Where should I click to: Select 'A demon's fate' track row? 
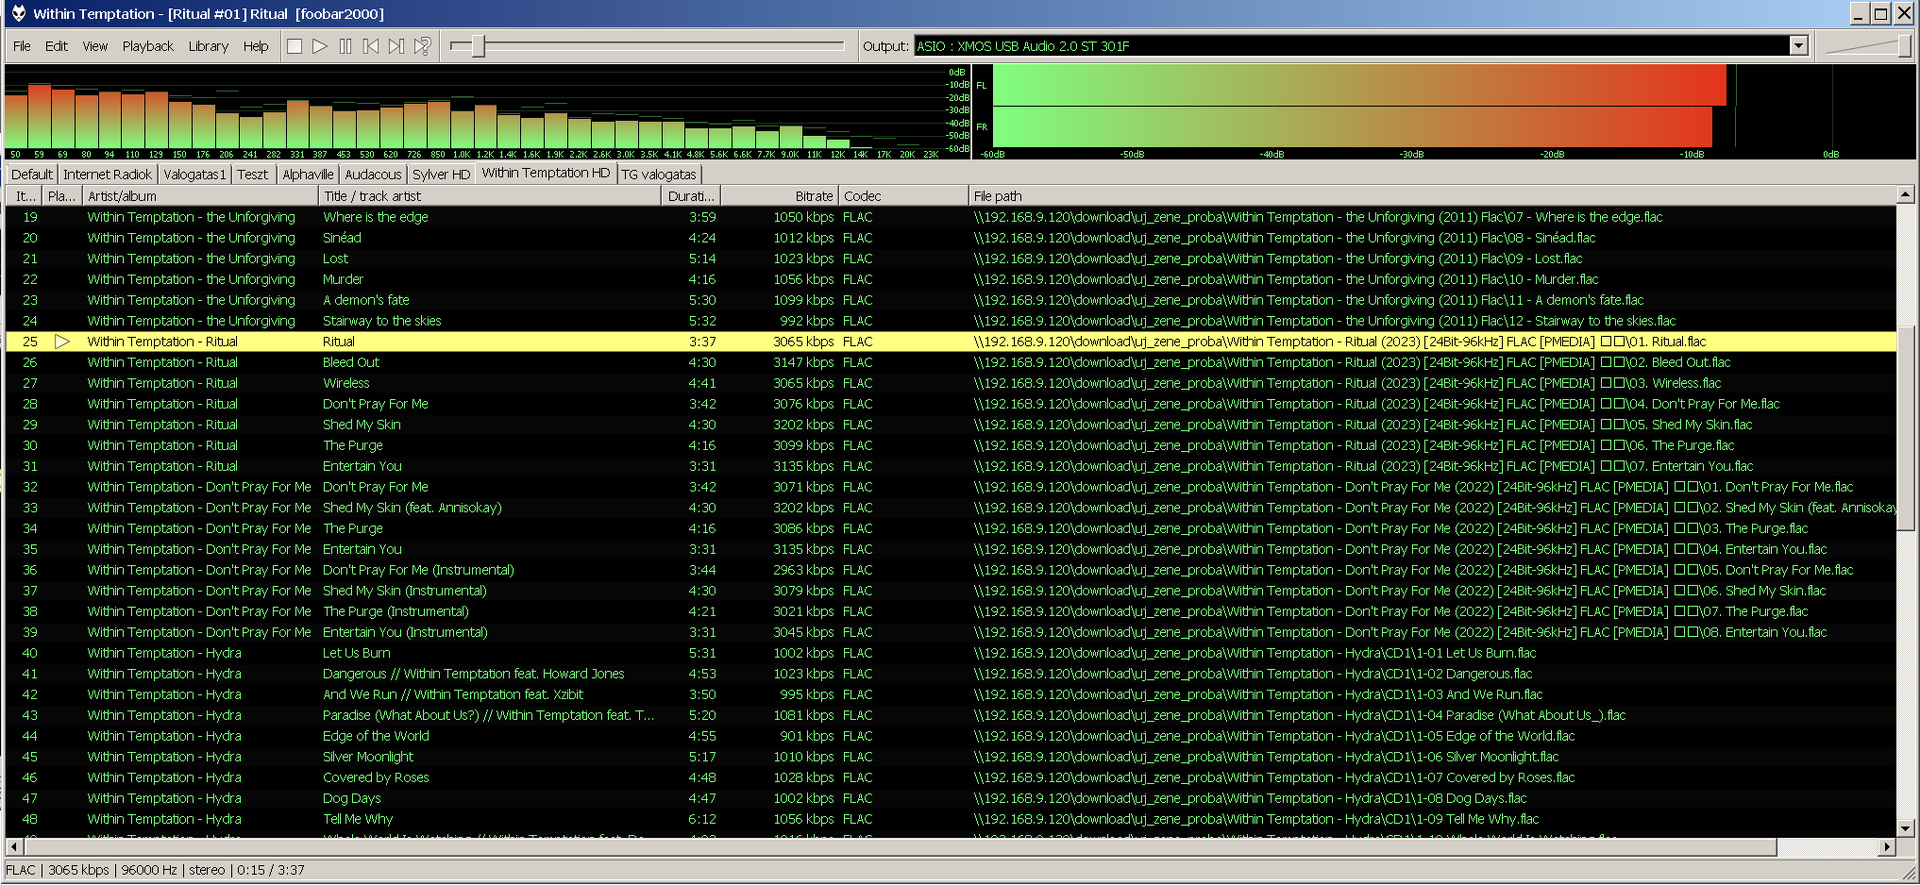951,300
